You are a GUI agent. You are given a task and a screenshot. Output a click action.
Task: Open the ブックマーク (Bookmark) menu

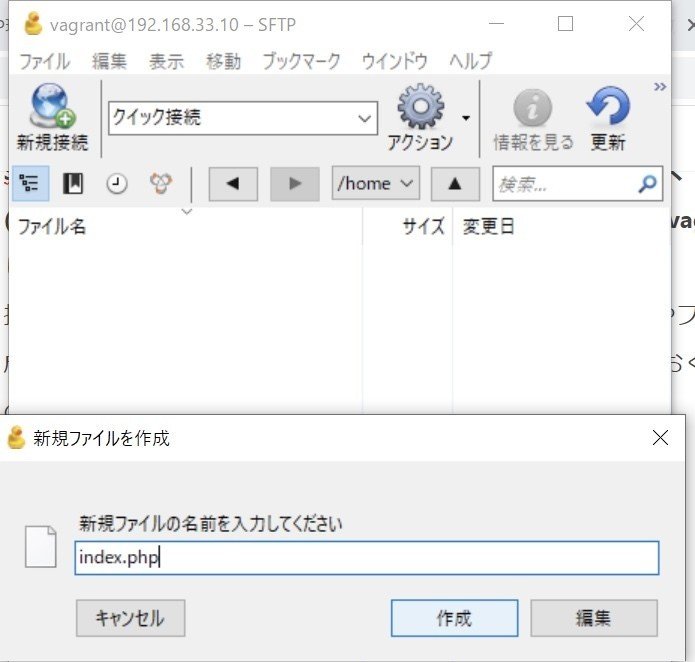point(301,61)
